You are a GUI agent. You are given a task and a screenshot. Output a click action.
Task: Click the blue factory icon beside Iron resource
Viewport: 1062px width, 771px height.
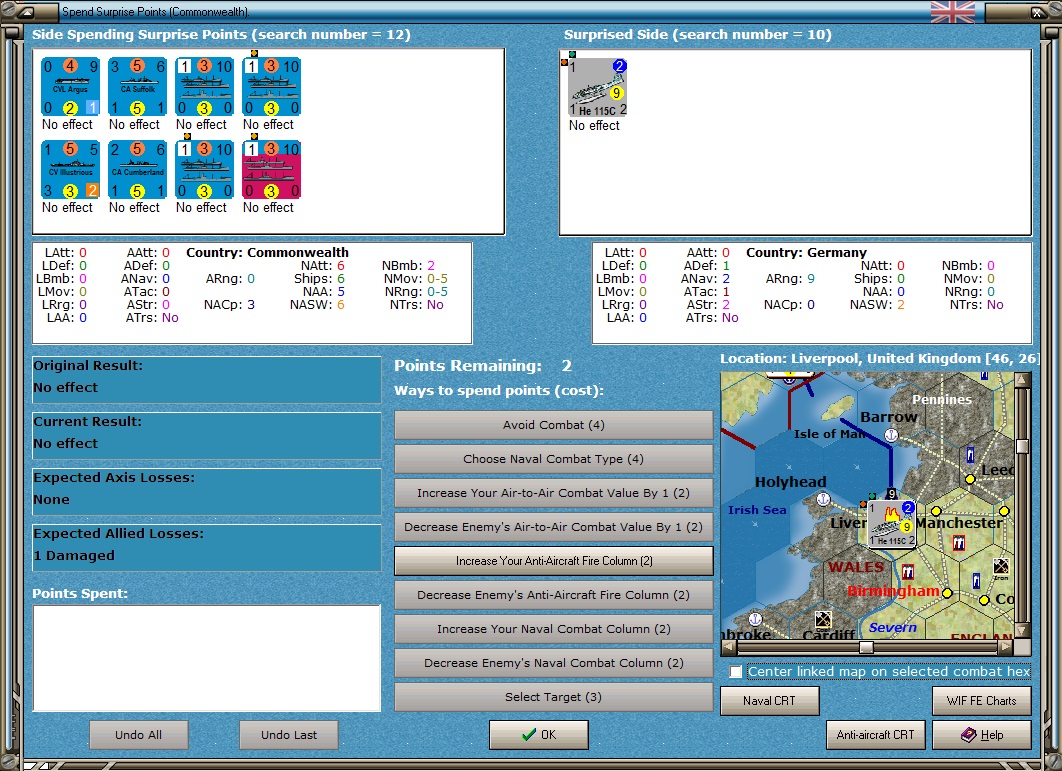(976, 581)
